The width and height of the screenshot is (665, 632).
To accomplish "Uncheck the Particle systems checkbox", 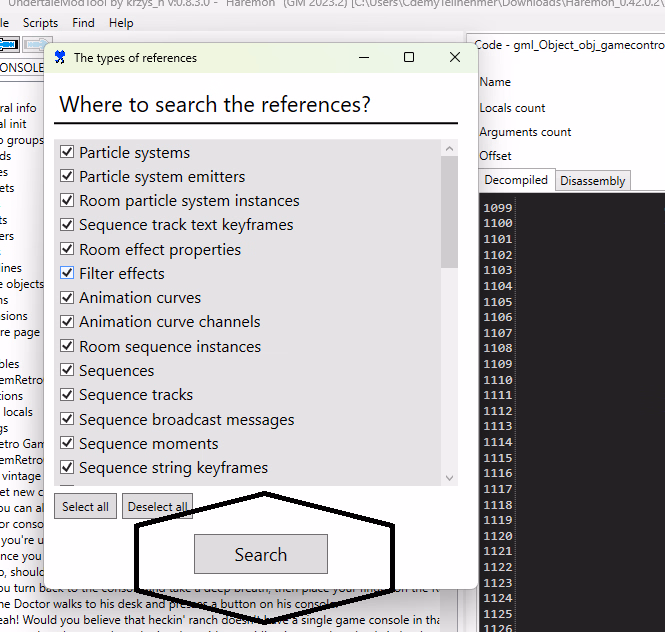I will tap(68, 152).
